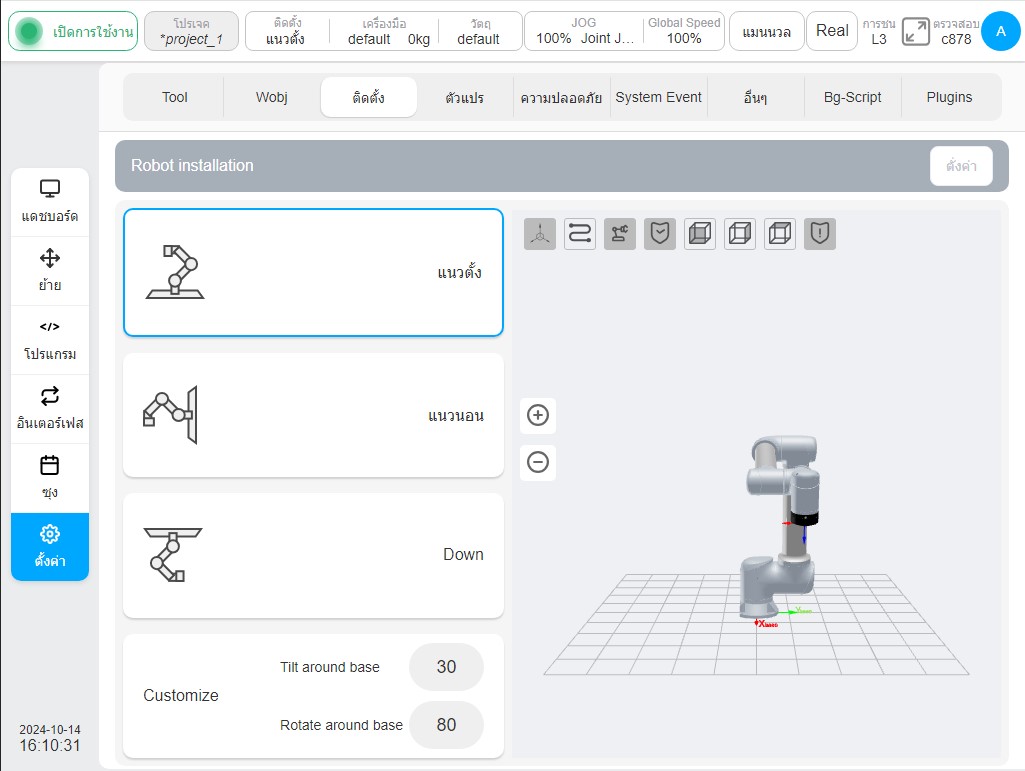This screenshot has width=1025, height=771.
Task: Switch to the Bg-Script tab
Action: [x=852, y=97]
